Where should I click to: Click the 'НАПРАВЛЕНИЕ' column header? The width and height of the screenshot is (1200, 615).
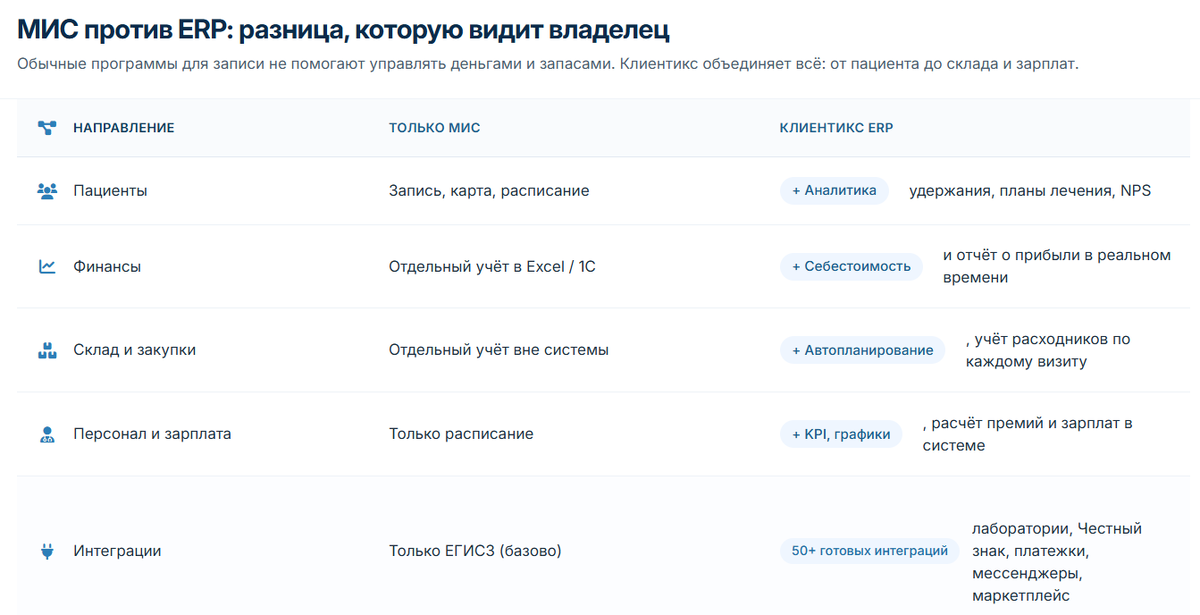pyautogui.click(x=124, y=128)
